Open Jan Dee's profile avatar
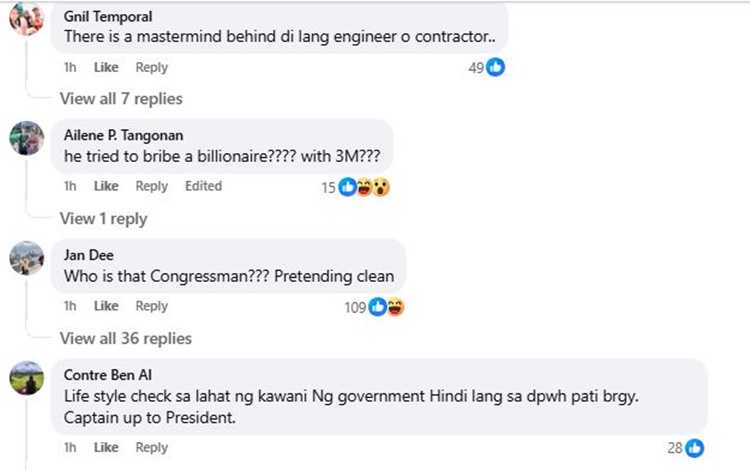This screenshot has width=750, height=470. (x=27, y=258)
